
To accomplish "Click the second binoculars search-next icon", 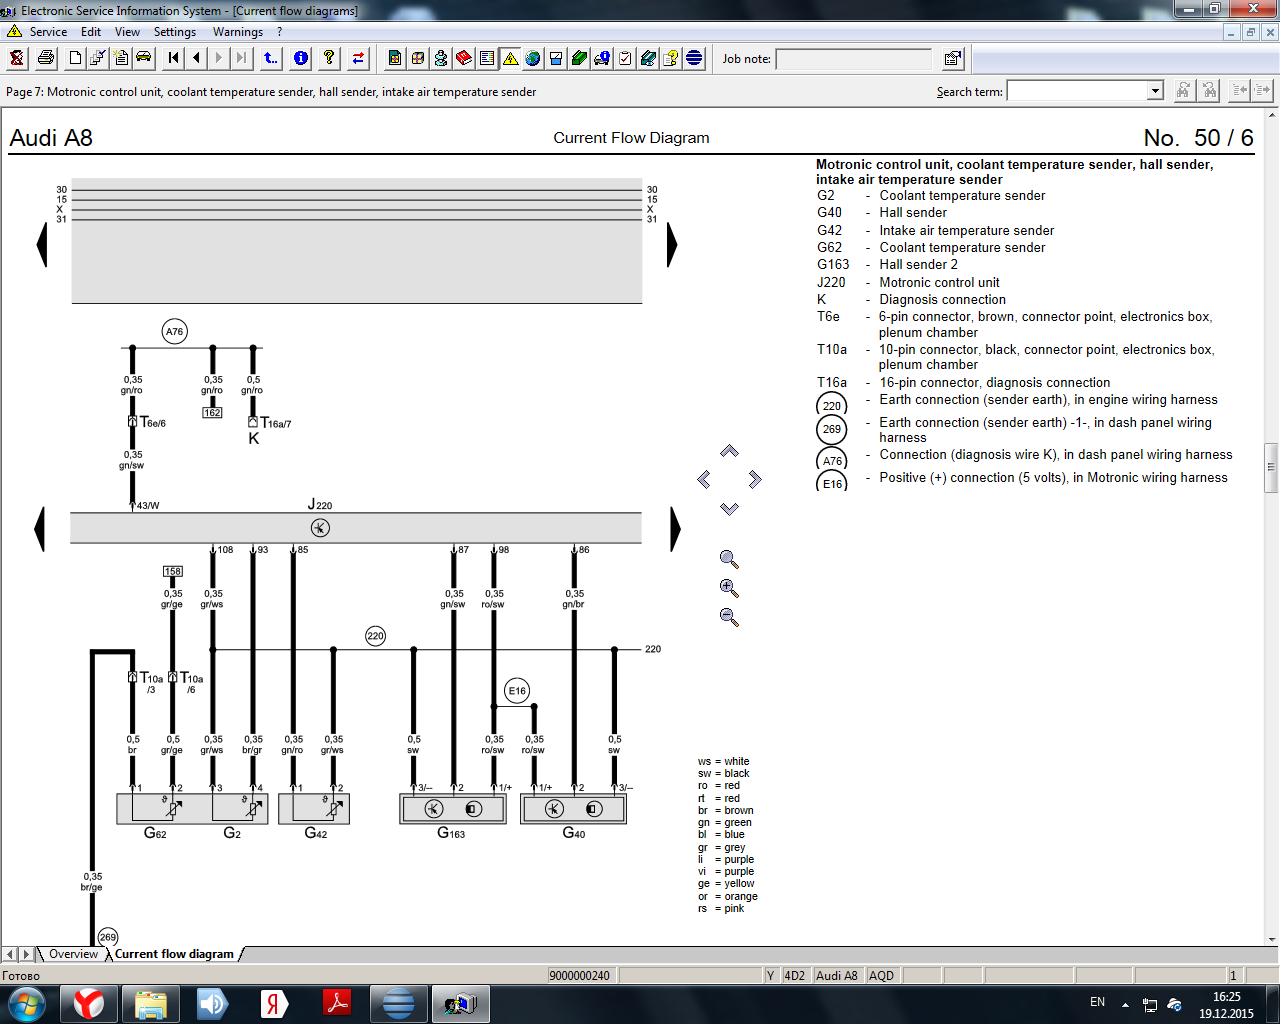I will pos(1209,91).
